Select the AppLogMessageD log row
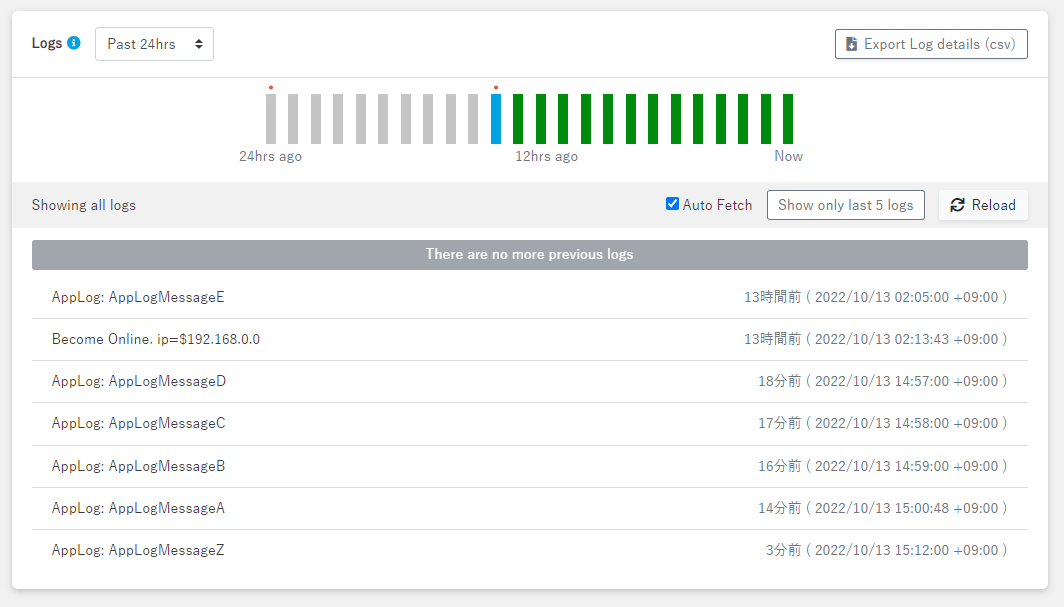1064x607 pixels. pyautogui.click(x=139, y=381)
